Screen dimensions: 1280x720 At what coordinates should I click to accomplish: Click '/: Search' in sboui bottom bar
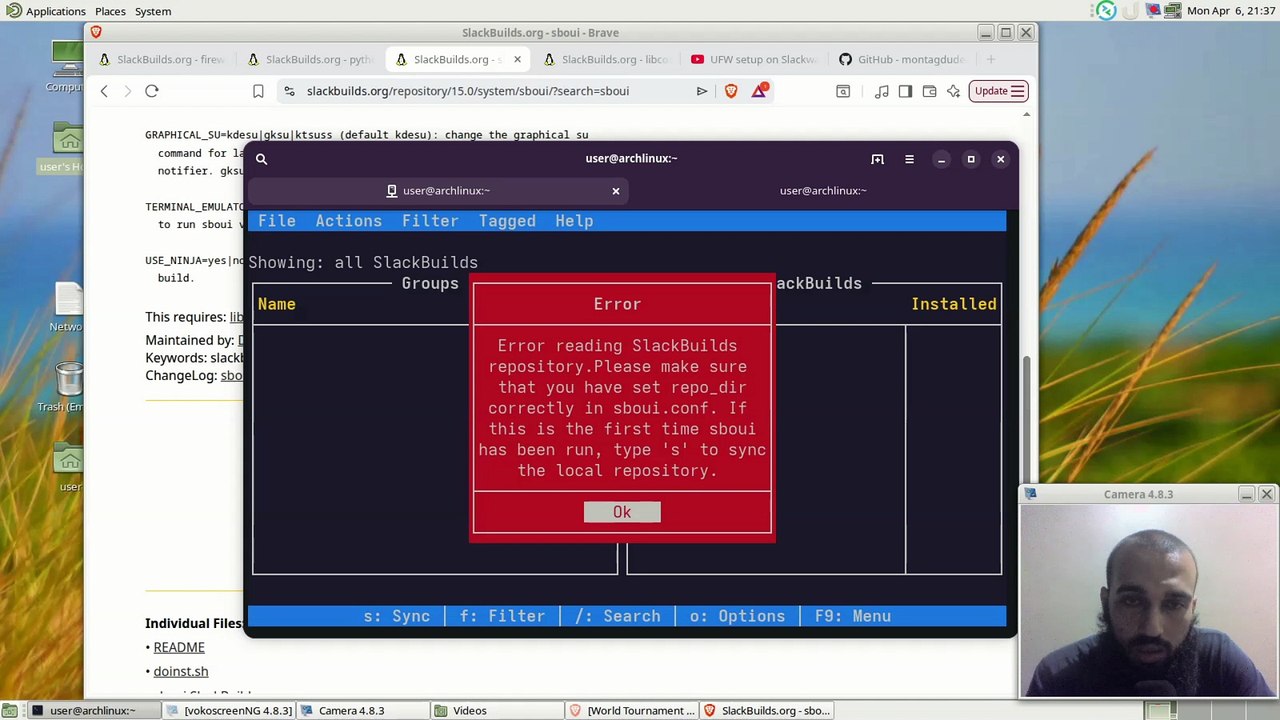pyautogui.click(x=617, y=616)
